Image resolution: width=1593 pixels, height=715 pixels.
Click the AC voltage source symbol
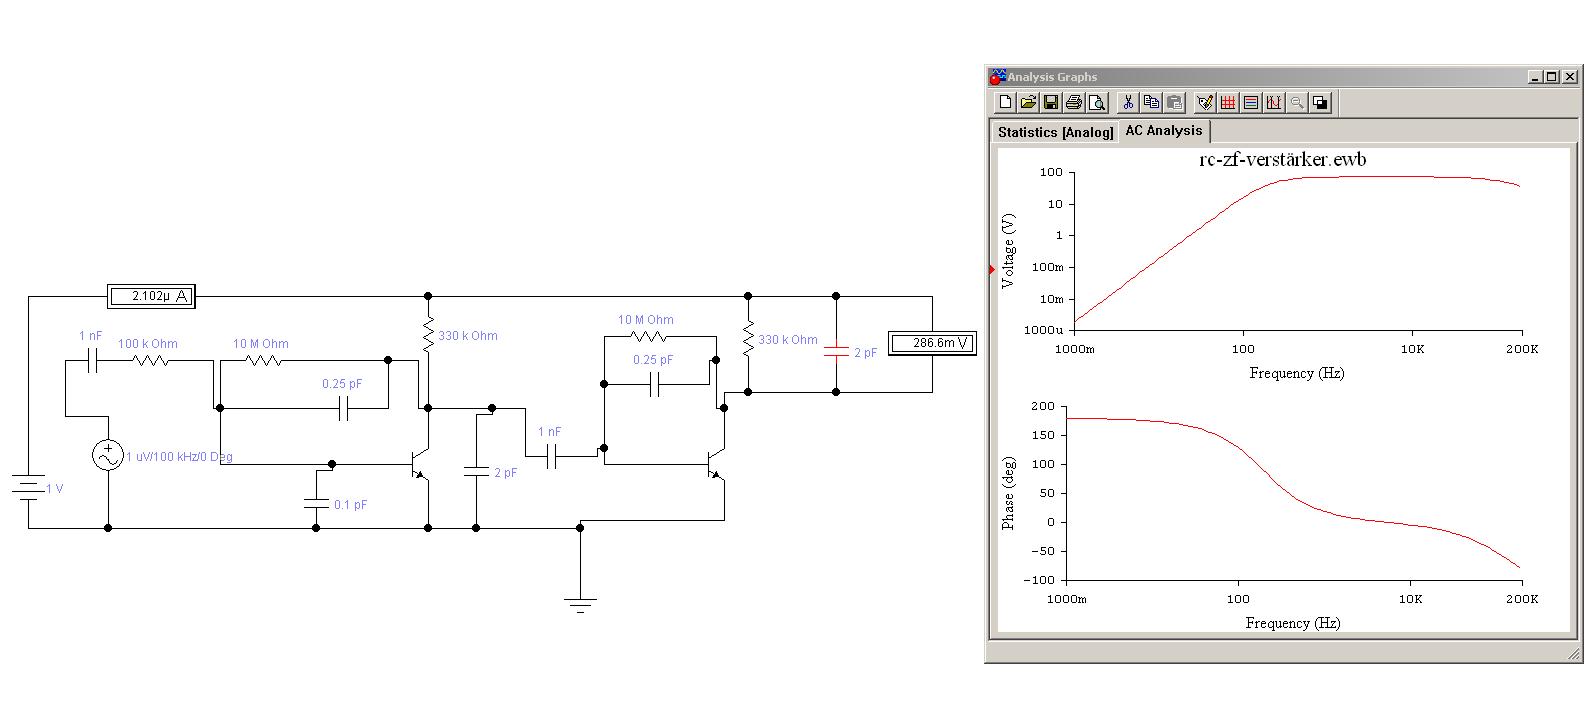tap(107, 455)
